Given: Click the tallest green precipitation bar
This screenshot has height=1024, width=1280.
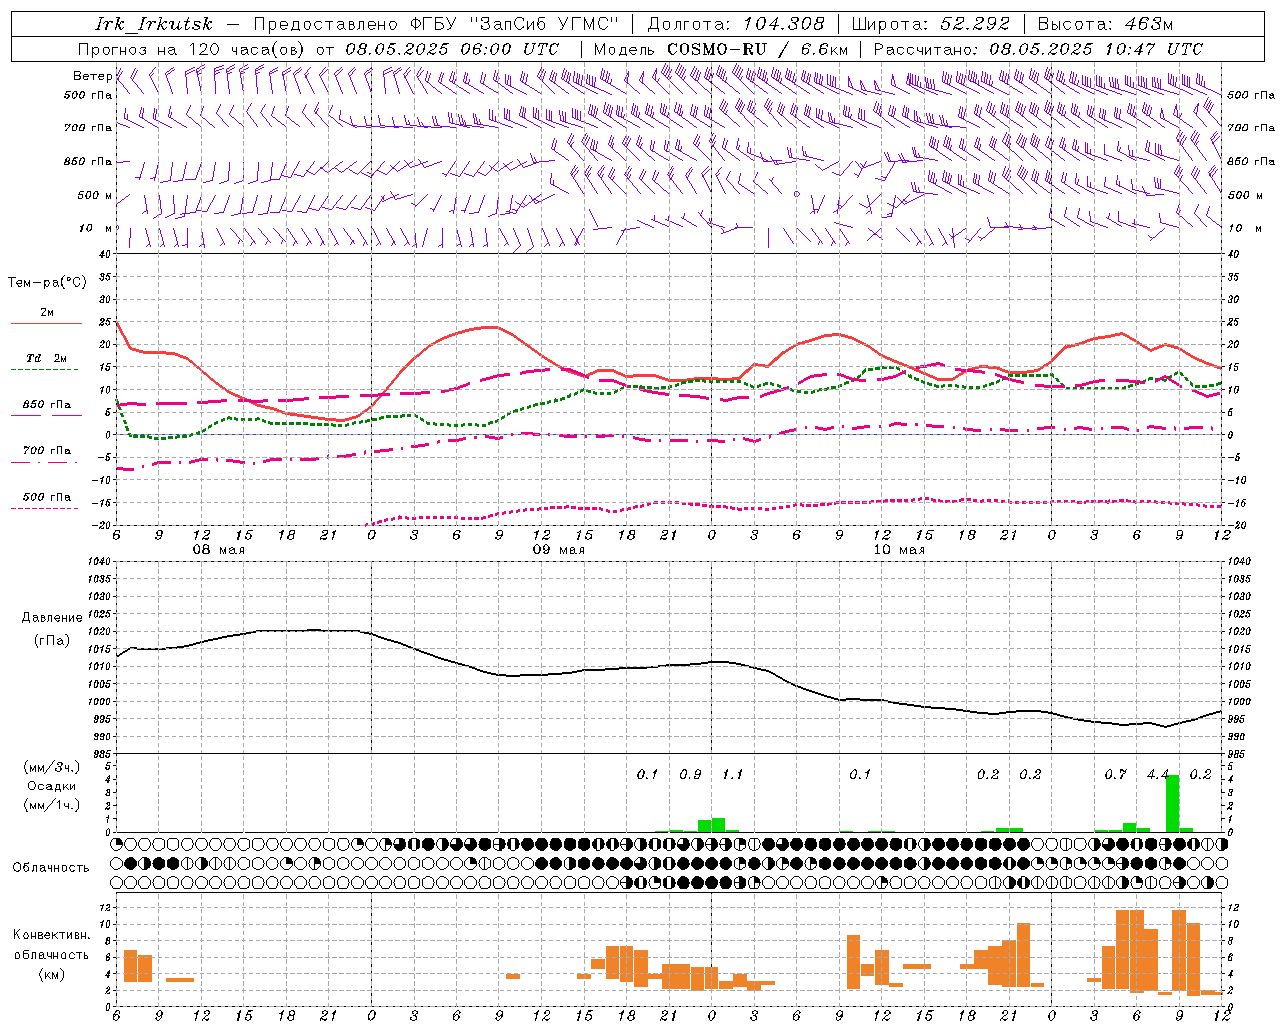Looking at the screenshot, I should click(x=1172, y=803).
